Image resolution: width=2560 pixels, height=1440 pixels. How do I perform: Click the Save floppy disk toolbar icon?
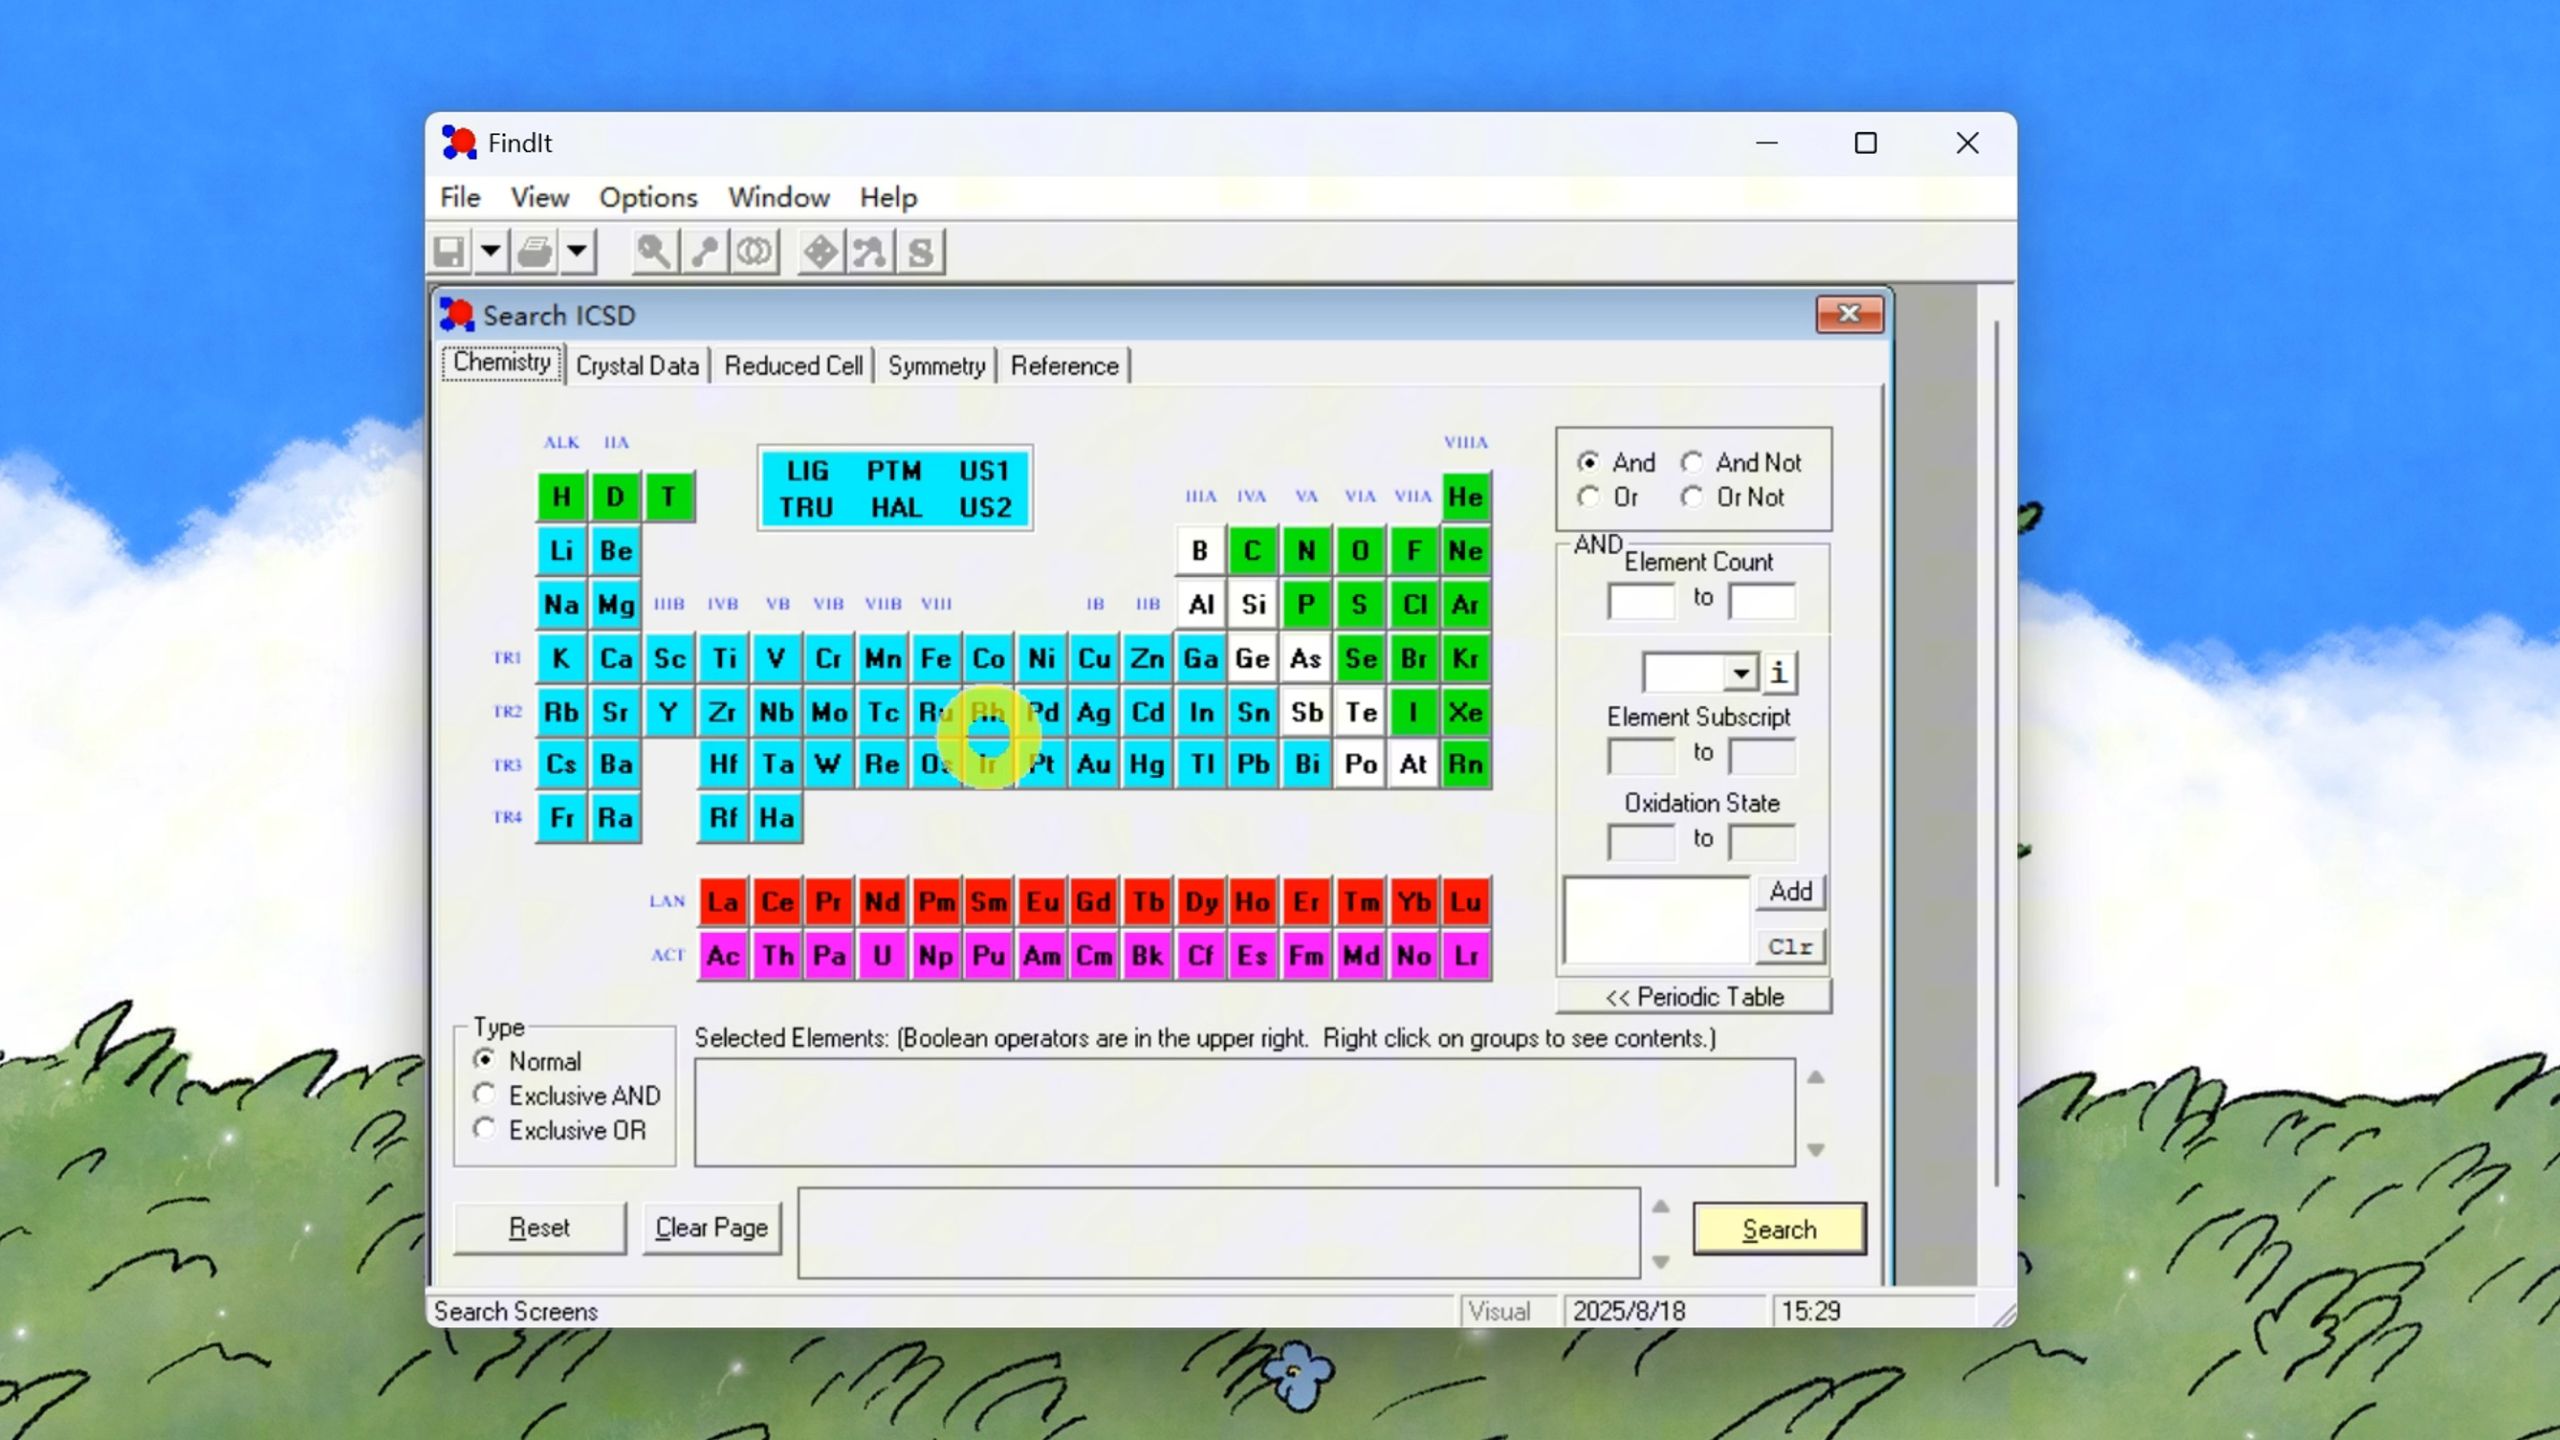[450, 251]
